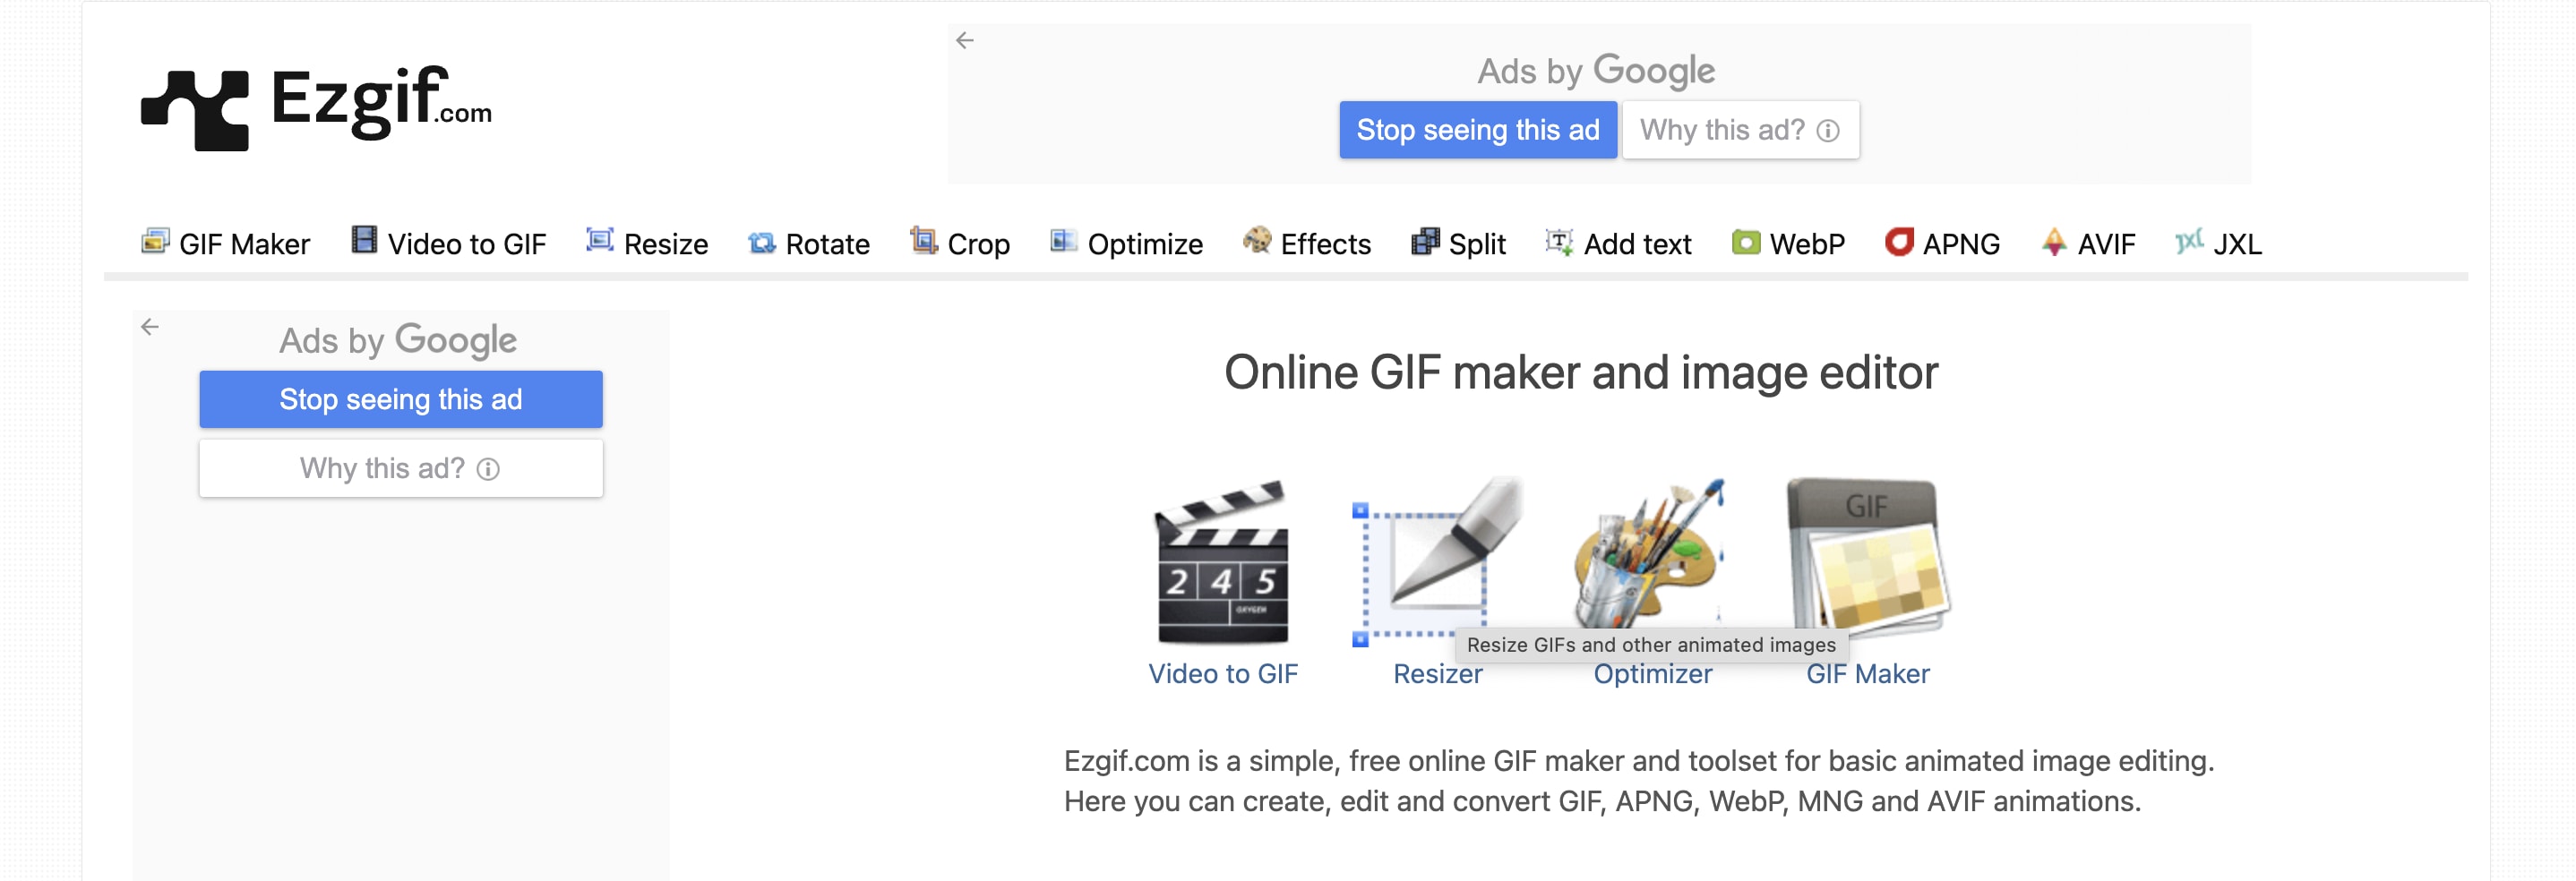
Task: Click the Resizer pen-and-selection icon
Action: (1436, 562)
